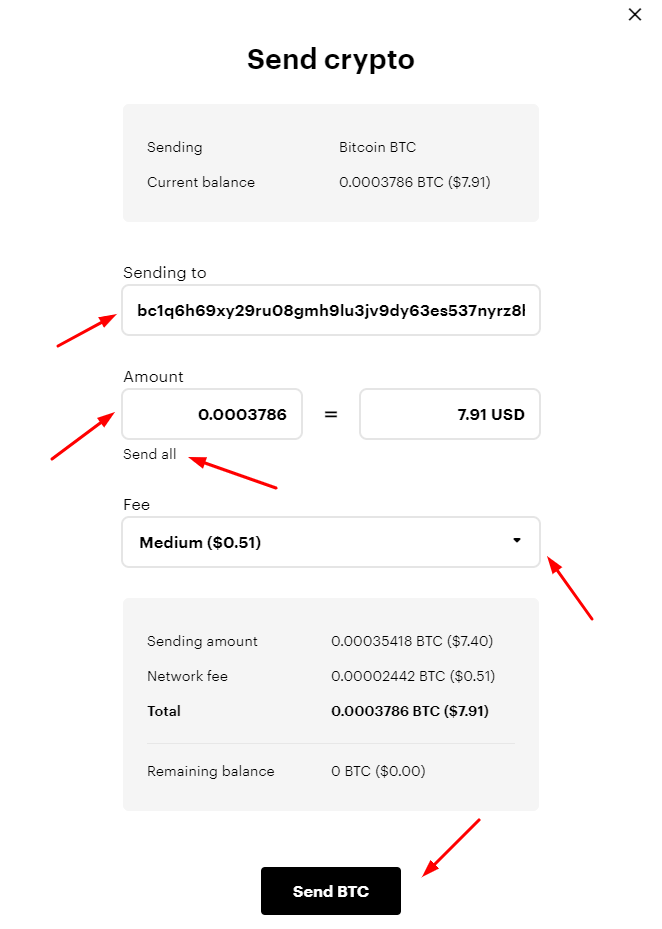The image size is (662, 929).
Task: Click the Fee section label
Action: pyautogui.click(x=136, y=505)
